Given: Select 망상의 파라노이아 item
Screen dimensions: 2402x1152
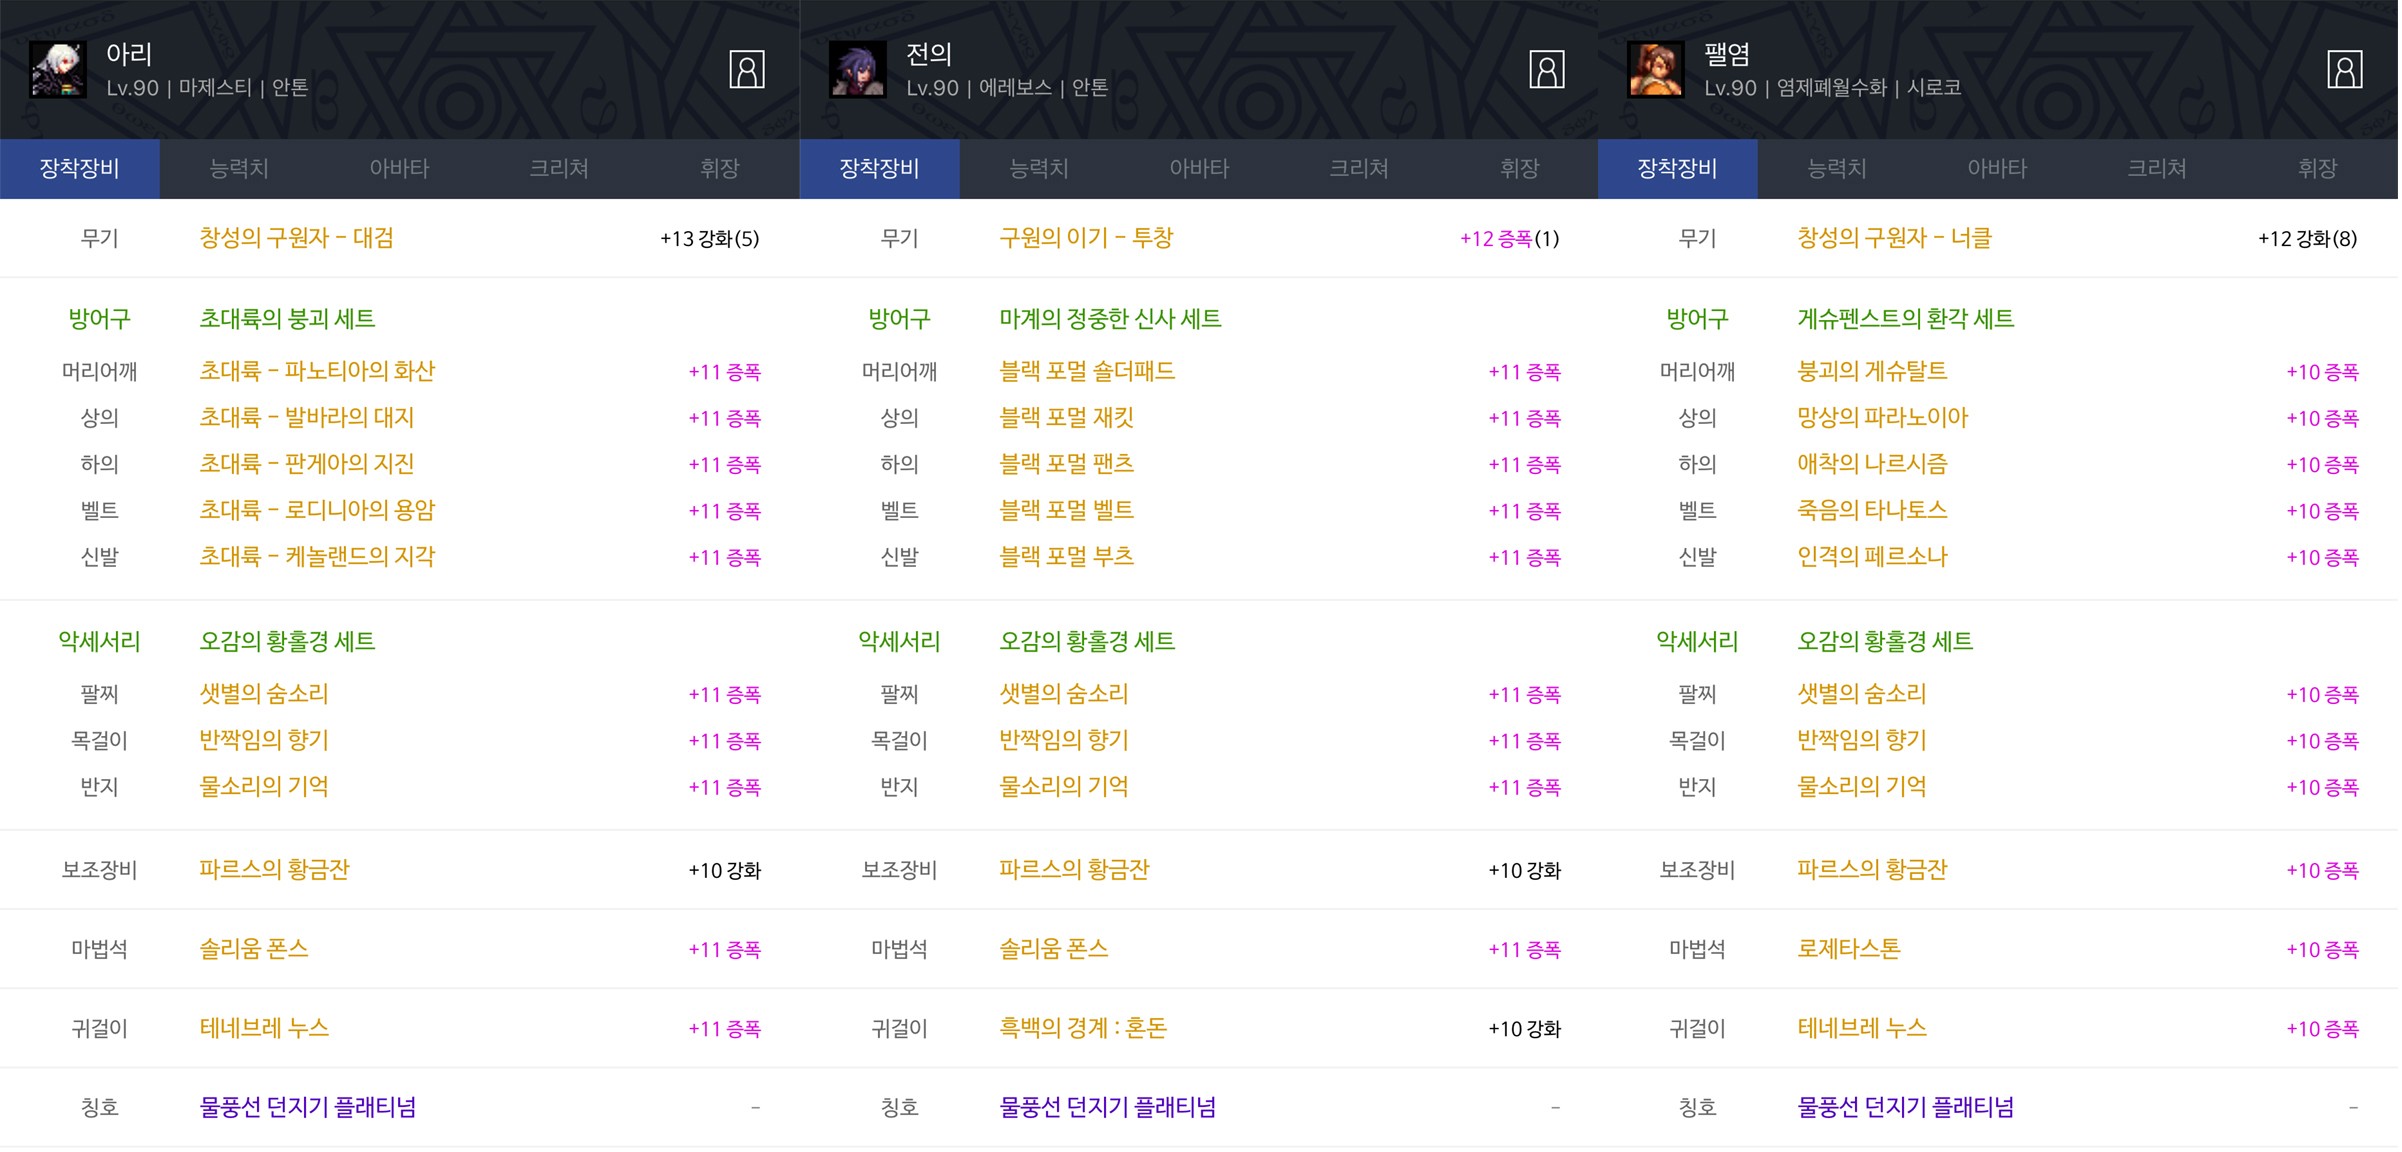Looking at the screenshot, I should [x=1882, y=417].
